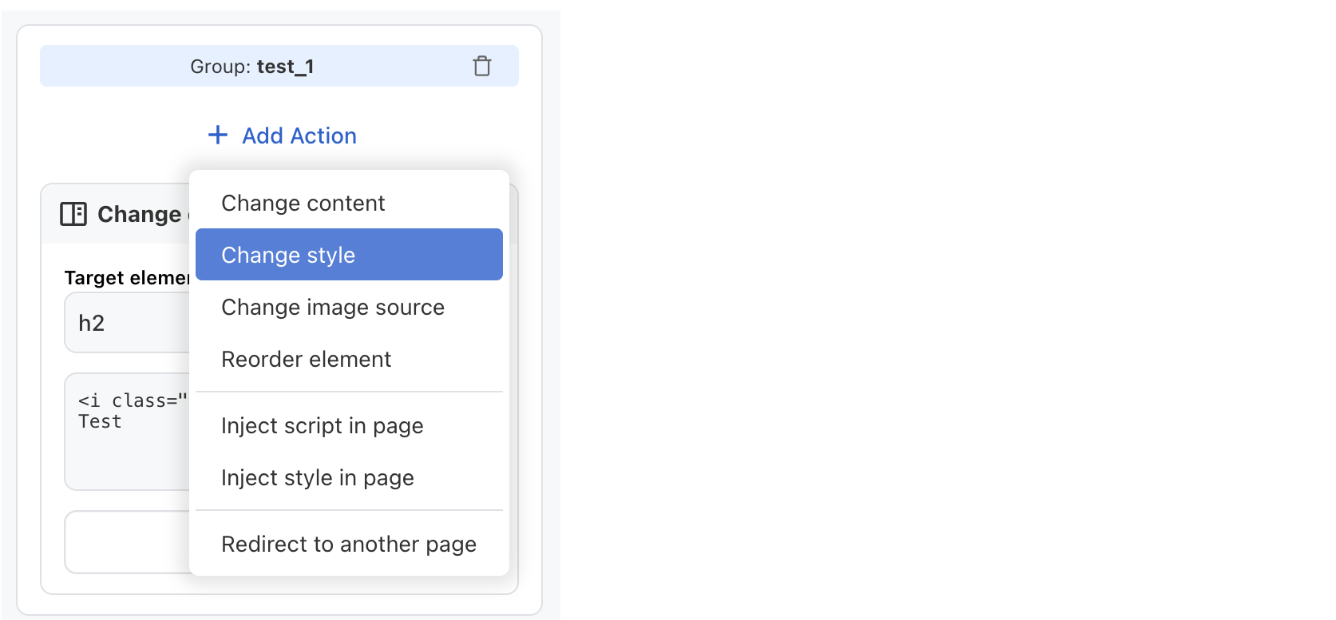Image resolution: width=1336 pixels, height=620 pixels.
Task: Click the empty input at the card bottom
Action: pos(125,541)
